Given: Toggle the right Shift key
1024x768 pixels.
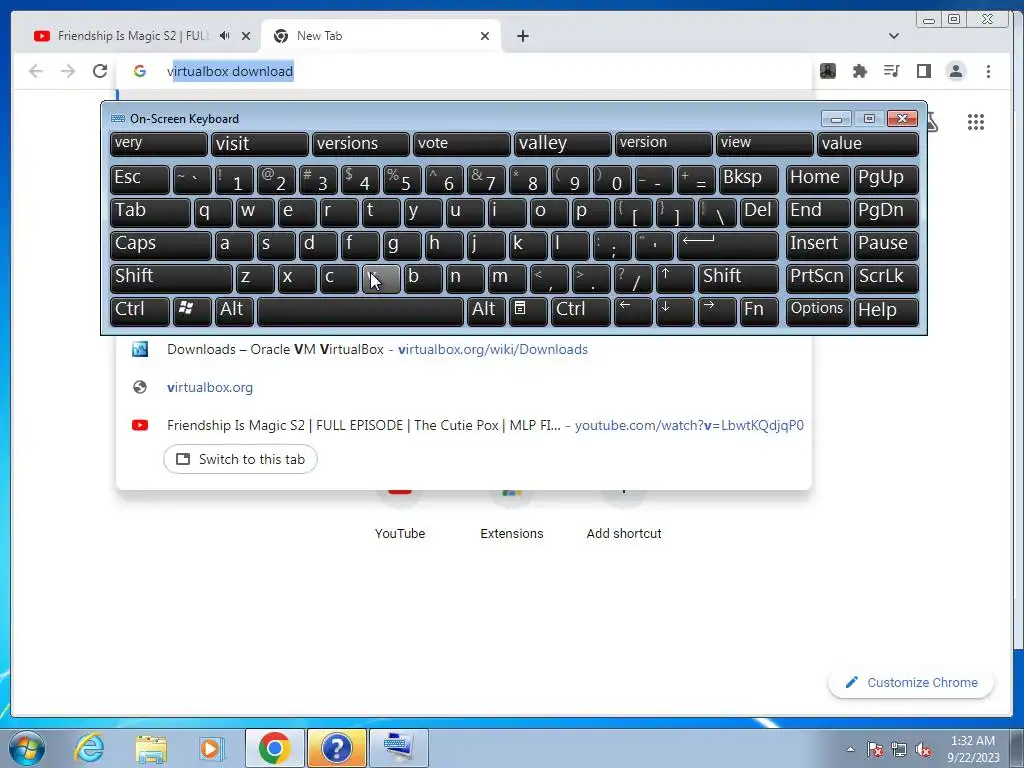Looking at the screenshot, I should click(738, 278).
